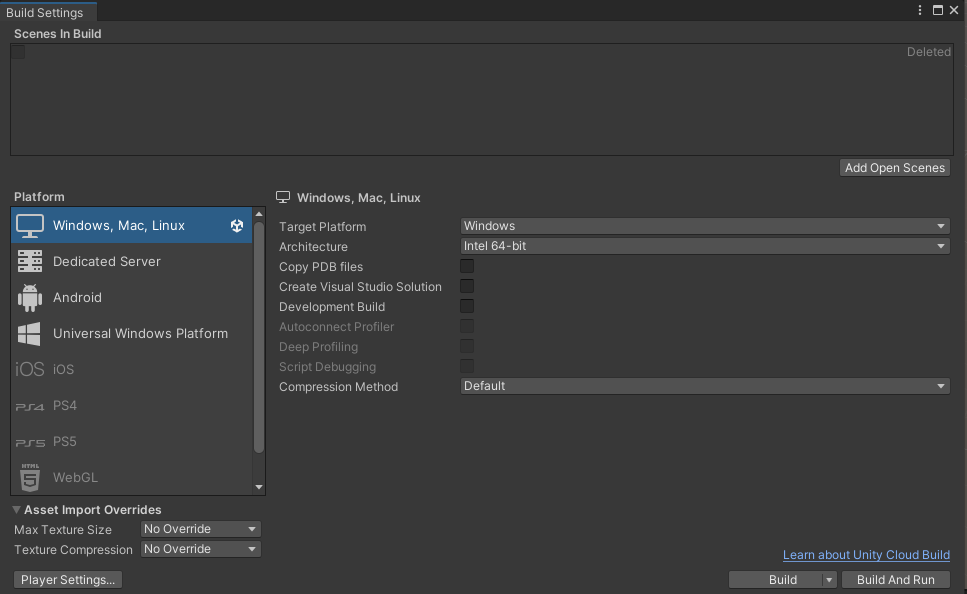This screenshot has width=967, height=594.
Task: Select the WebGL HTML5 icon
Action: (x=30, y=478)
